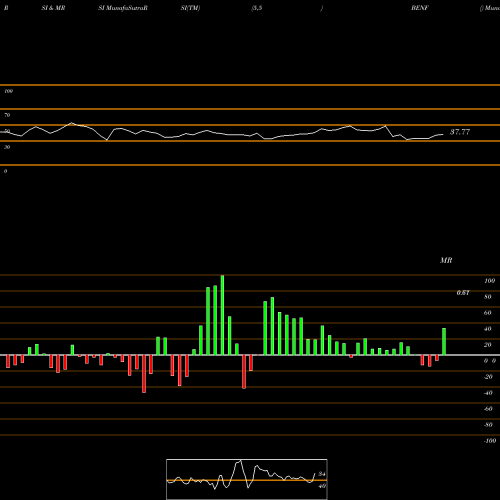Click the MR panel title label

tap(446, 260)
